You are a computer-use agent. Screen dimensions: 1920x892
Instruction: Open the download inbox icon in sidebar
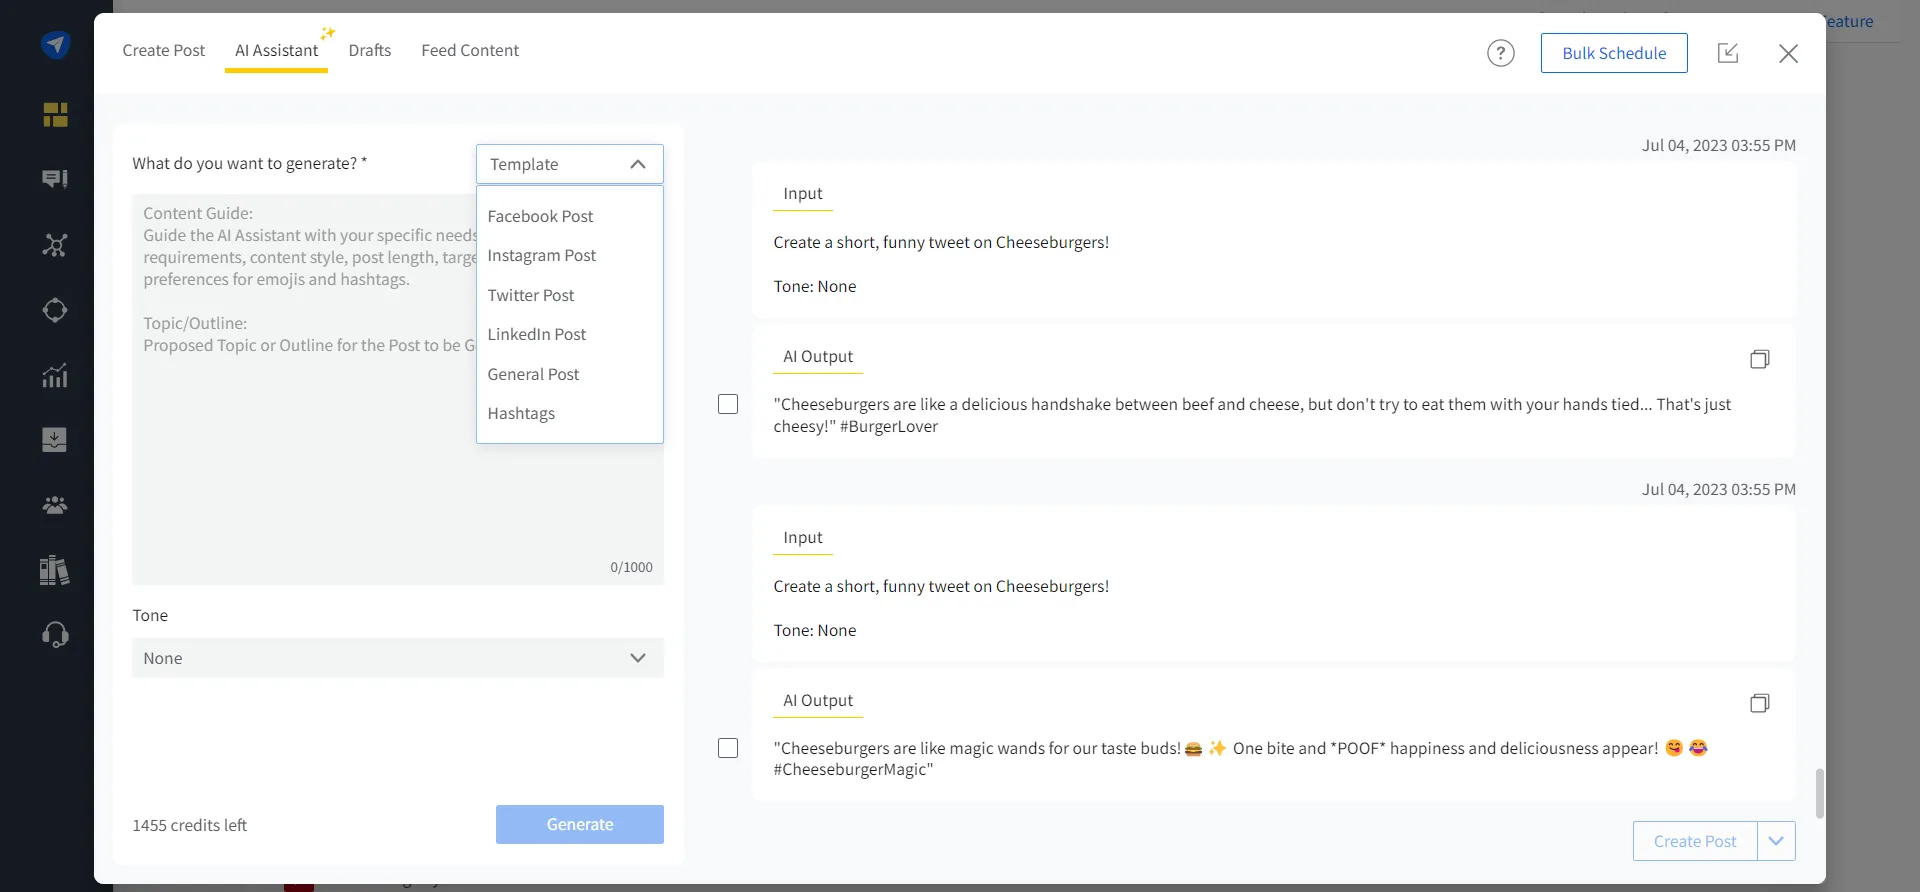55,440
